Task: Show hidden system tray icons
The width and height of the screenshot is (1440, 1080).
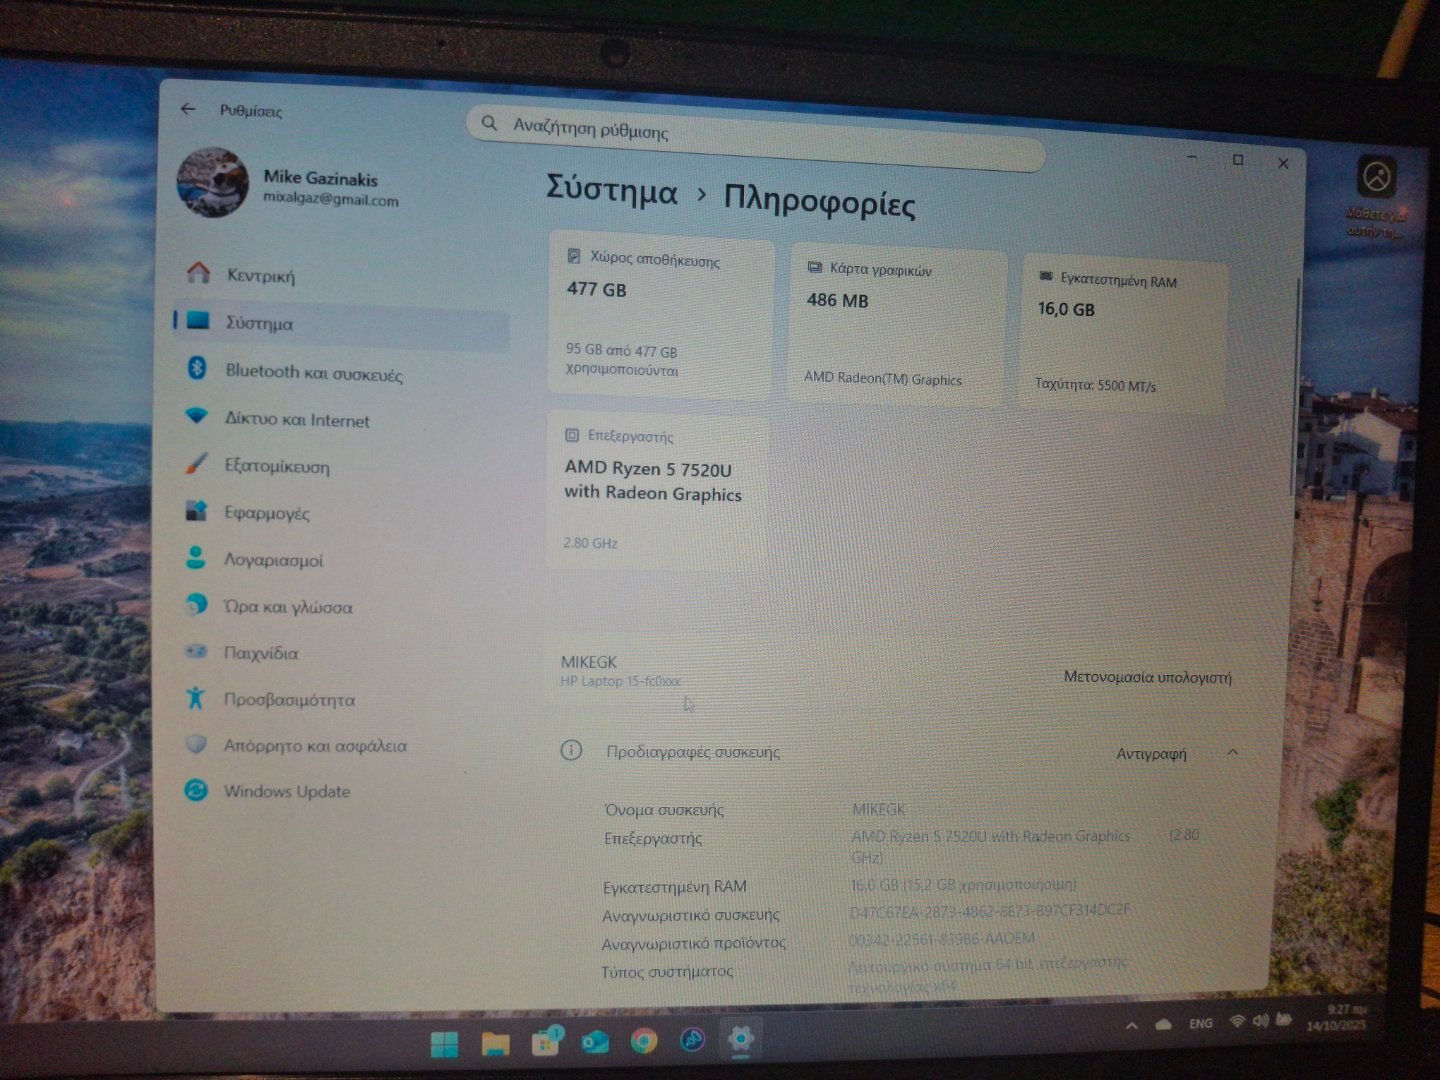Action: pyautogui.click(x=1131, y=1025)
